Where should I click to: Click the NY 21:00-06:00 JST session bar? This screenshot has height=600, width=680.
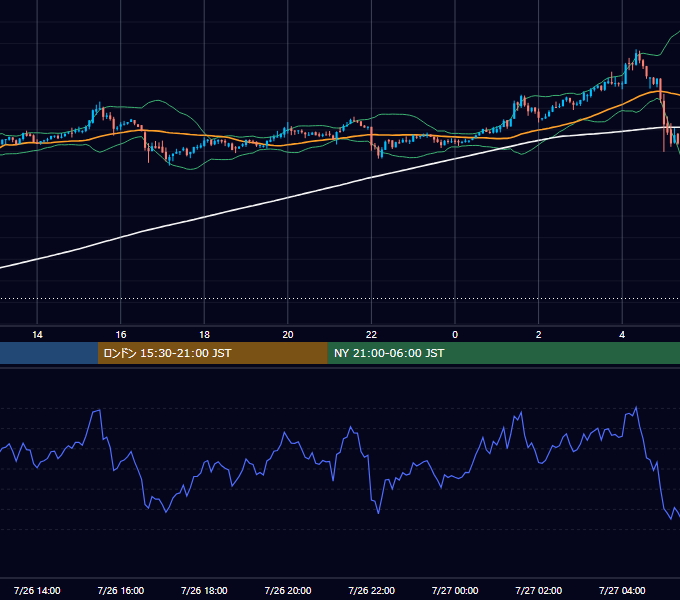point(503,353)
